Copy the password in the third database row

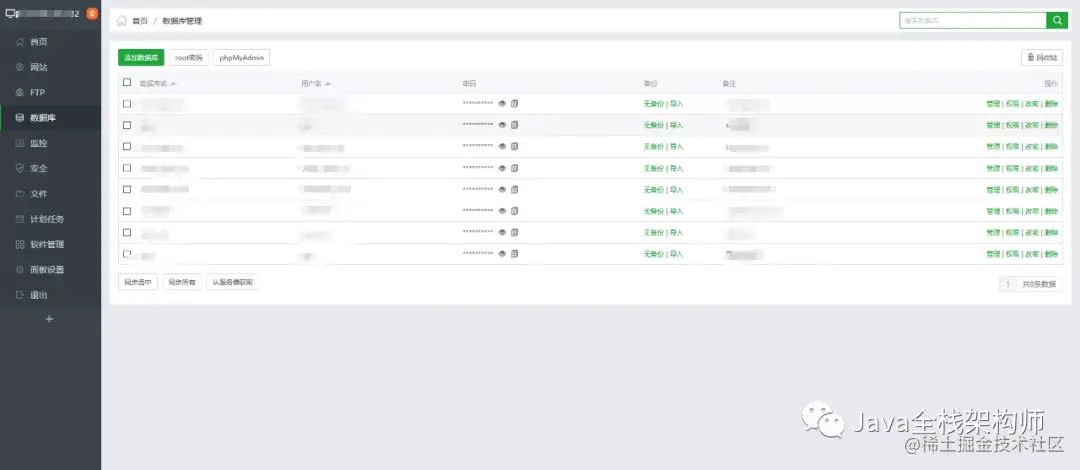coord(515,146)
